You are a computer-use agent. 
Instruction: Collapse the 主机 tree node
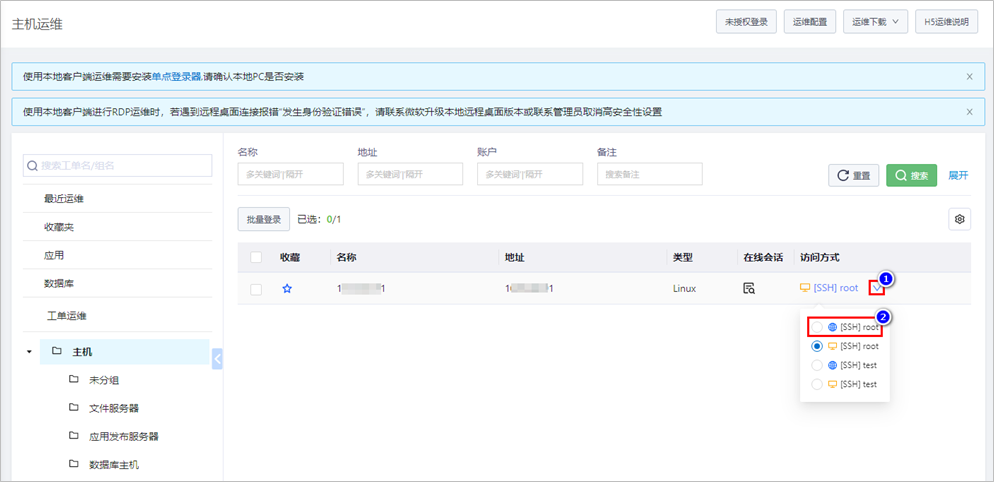(x=29, y=352)
